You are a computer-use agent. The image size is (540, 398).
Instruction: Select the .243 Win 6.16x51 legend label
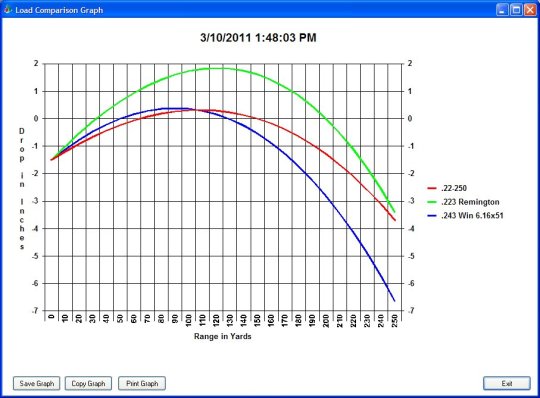(472, 216)
